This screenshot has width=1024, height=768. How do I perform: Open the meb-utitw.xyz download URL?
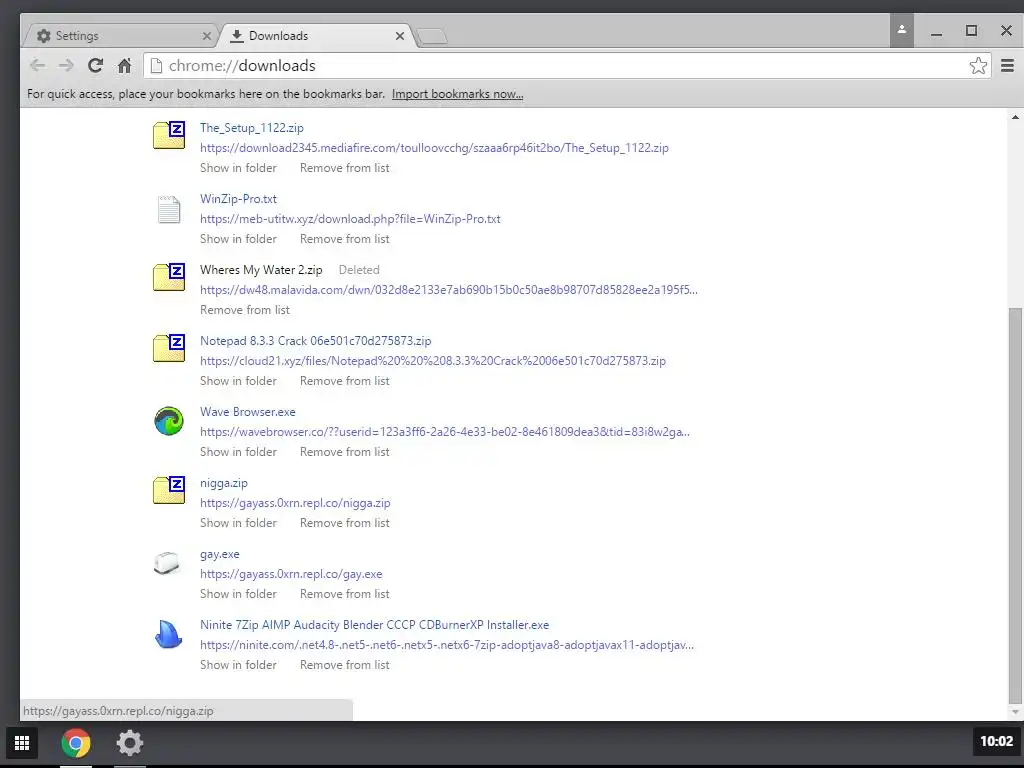350,219
